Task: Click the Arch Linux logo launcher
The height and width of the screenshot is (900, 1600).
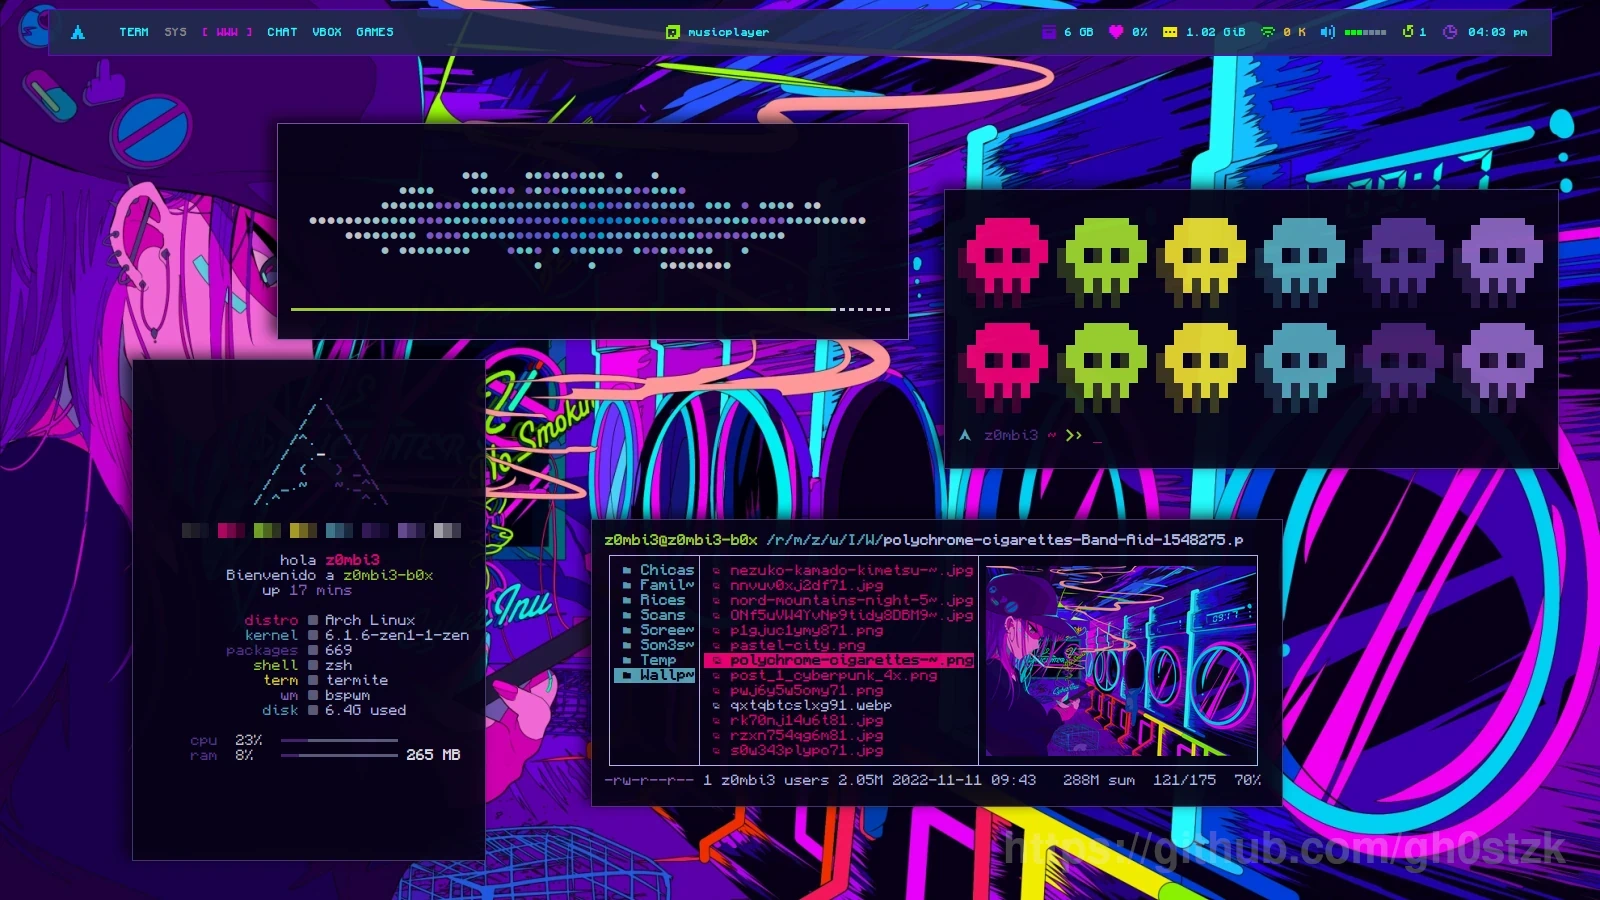Action: pos(78,32)
